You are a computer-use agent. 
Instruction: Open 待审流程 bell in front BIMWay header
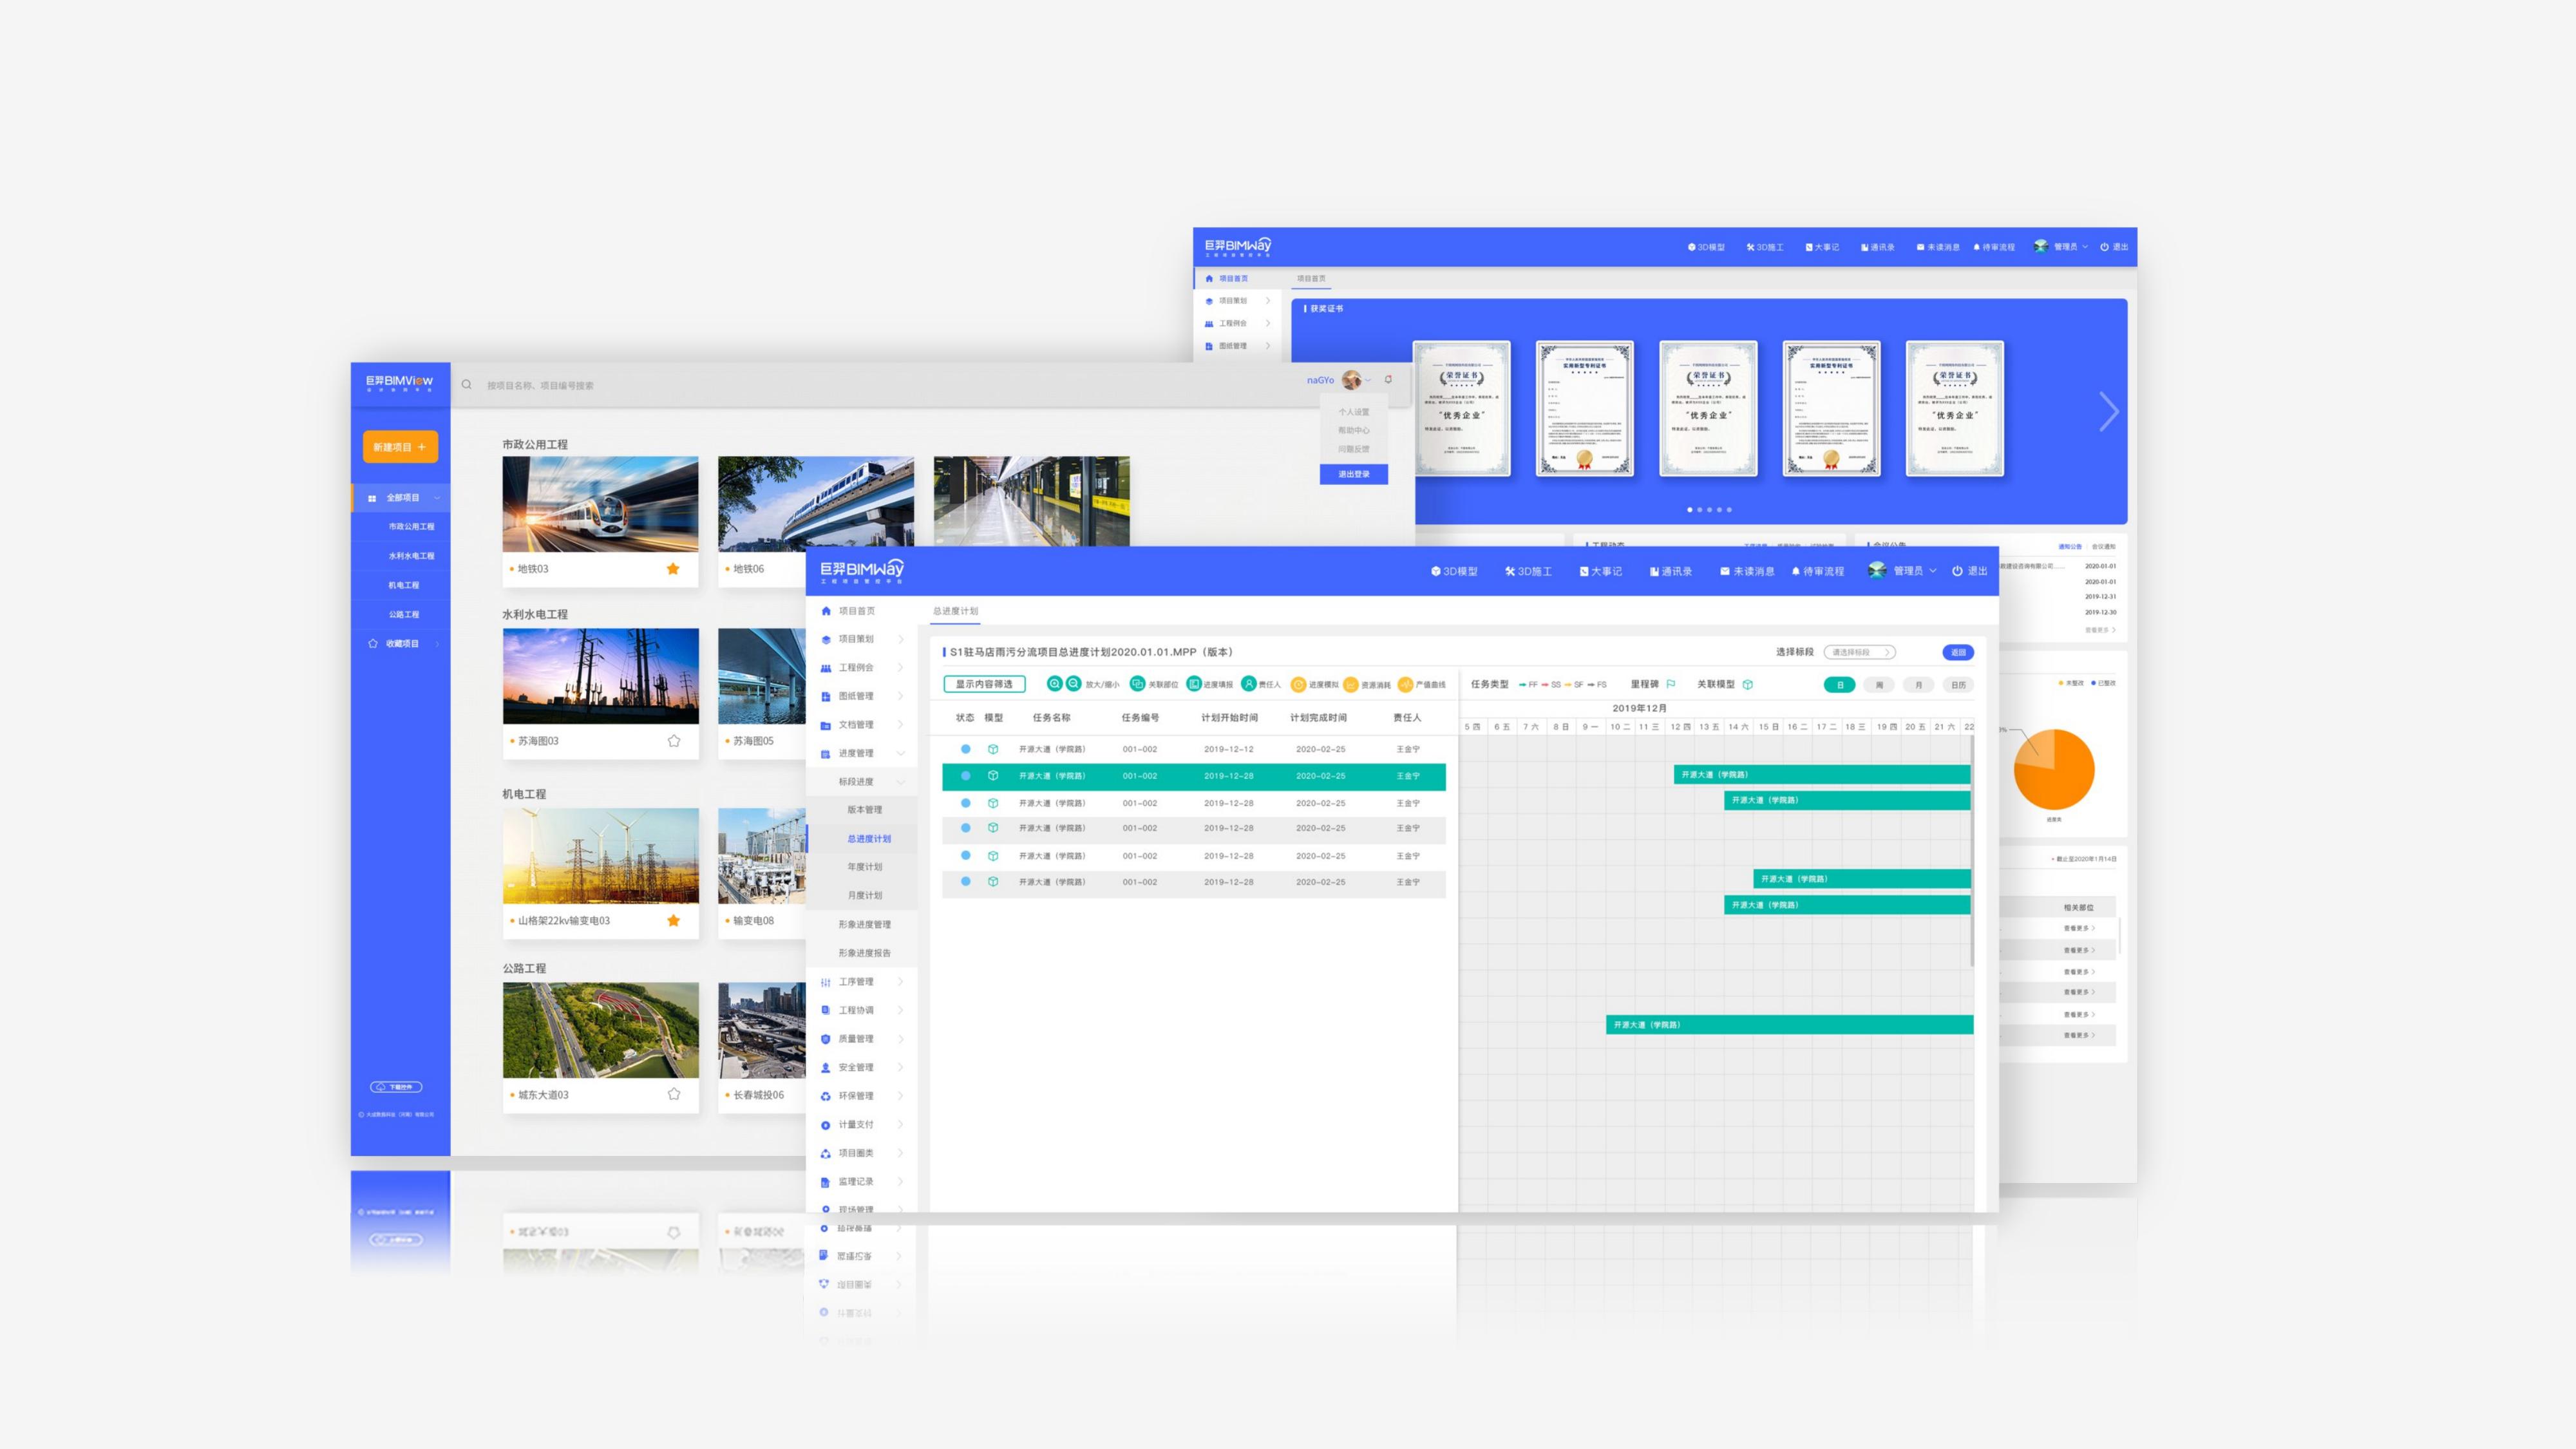coord(1818,571)
